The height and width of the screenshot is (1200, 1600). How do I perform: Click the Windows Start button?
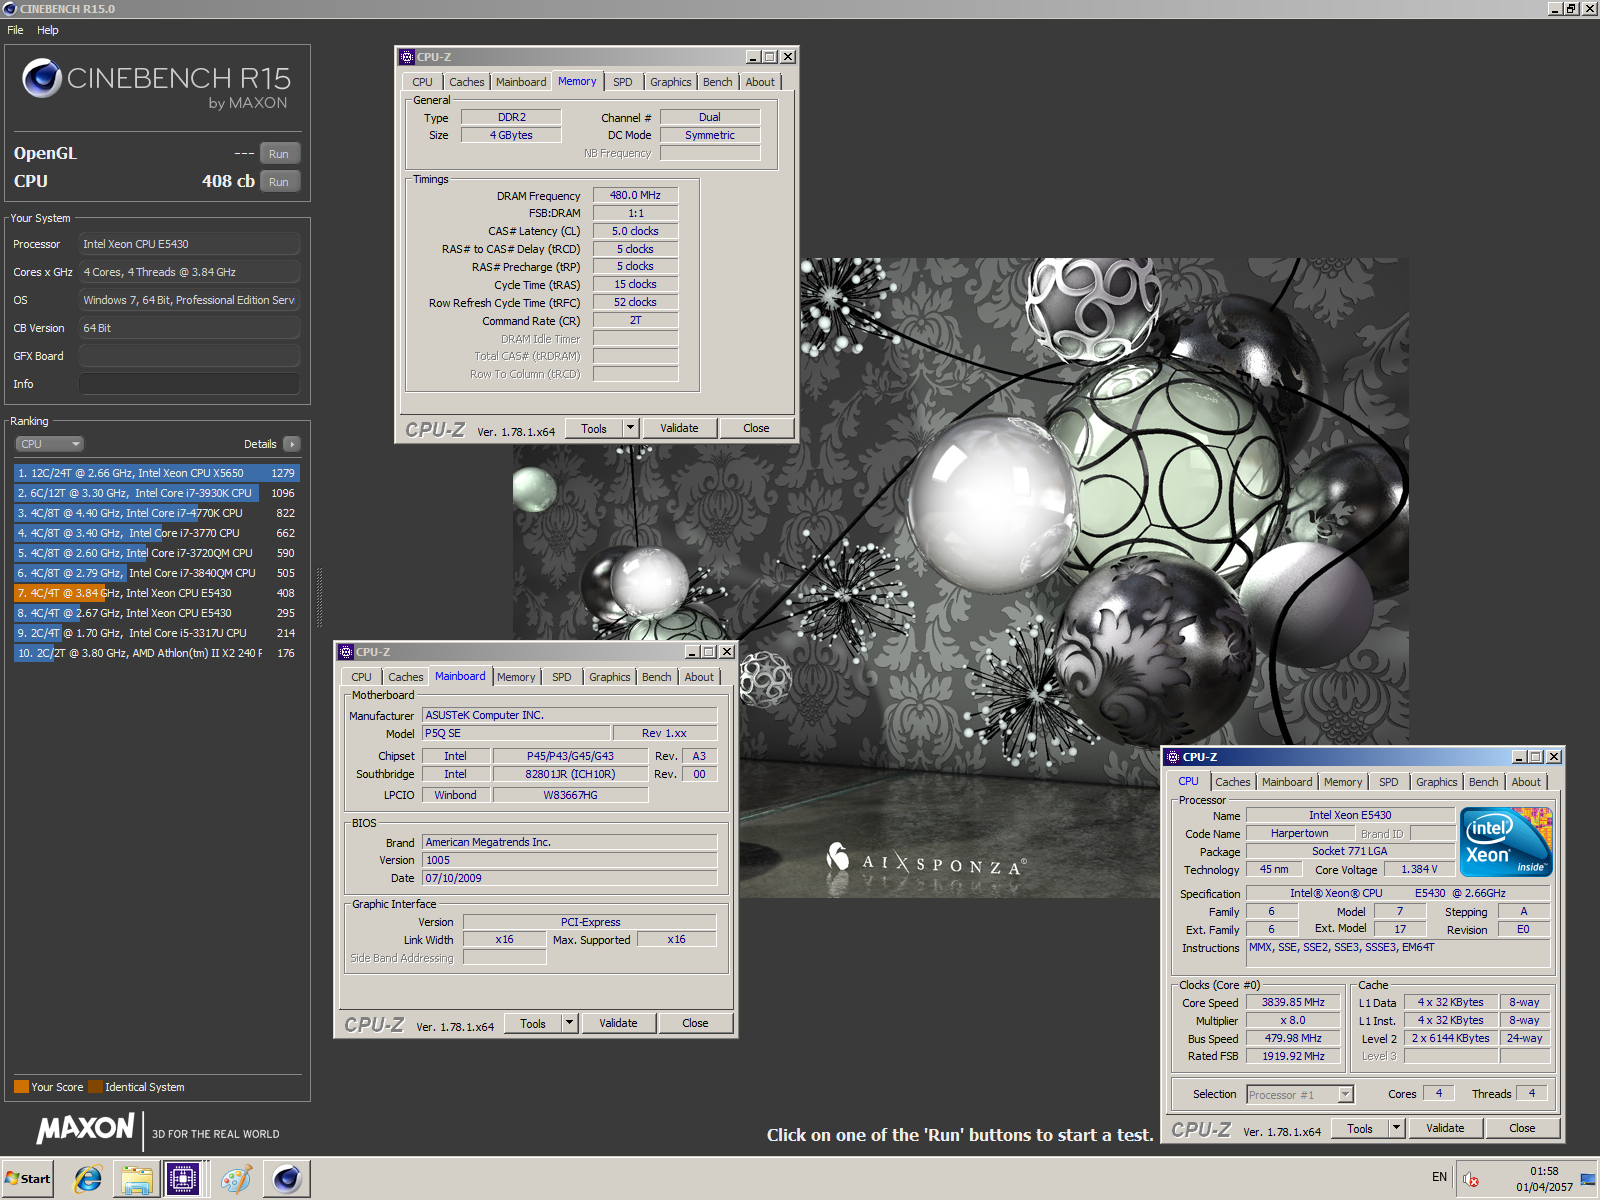point(27,1179)
